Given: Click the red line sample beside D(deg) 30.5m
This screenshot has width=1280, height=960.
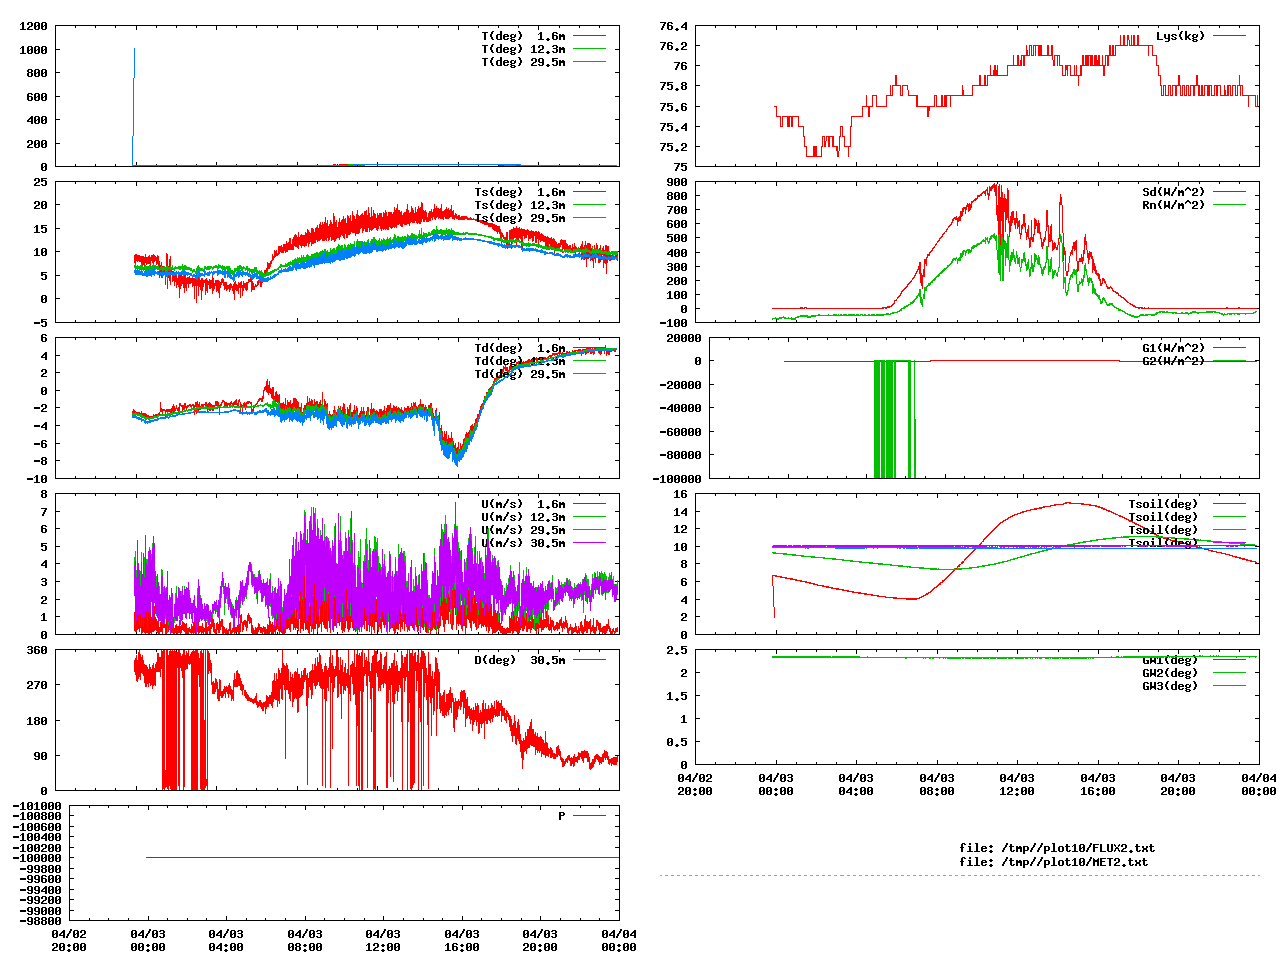Looking at the screenshot, I should click(590, 660).
